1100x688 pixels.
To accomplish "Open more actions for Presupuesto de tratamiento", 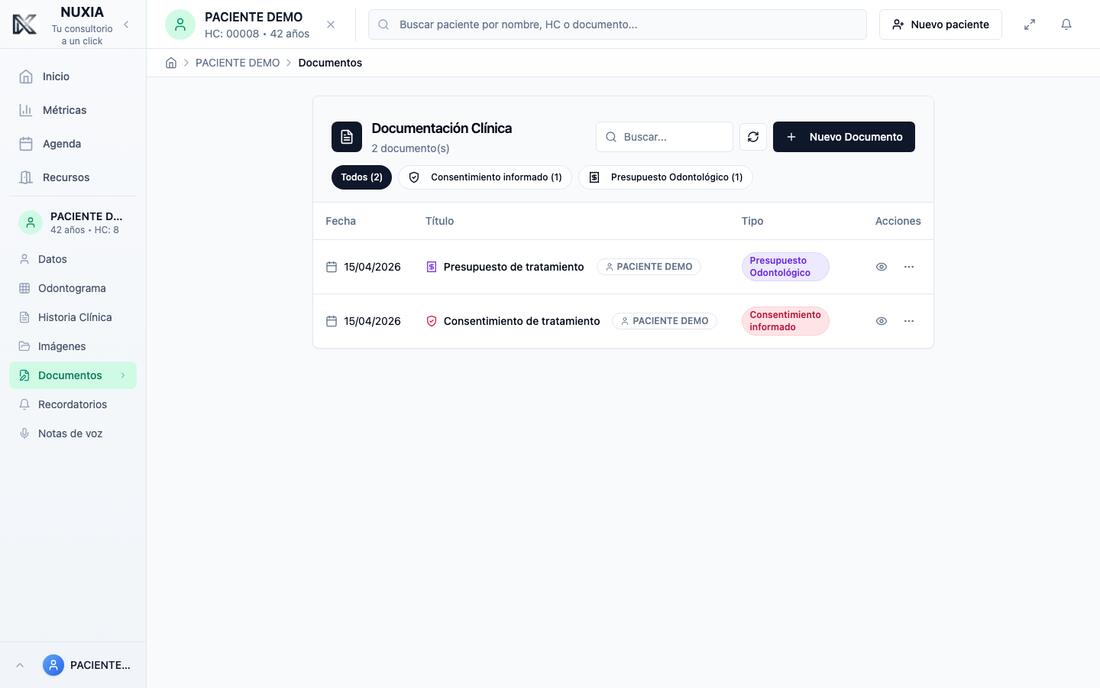I will pyautogui.click(x=909, y=267).
